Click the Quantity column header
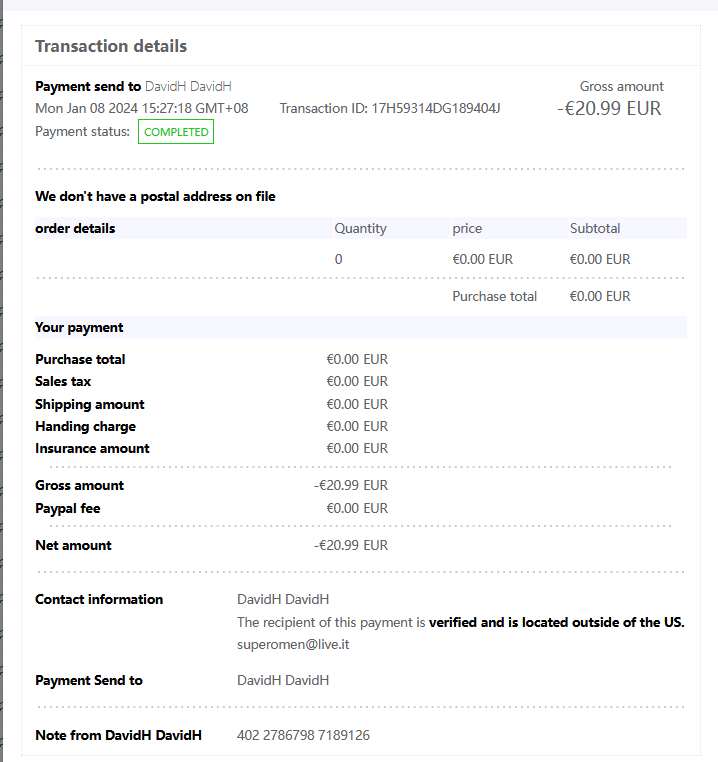The height and width of the screenshot is (762, 718). click(360, 228)
